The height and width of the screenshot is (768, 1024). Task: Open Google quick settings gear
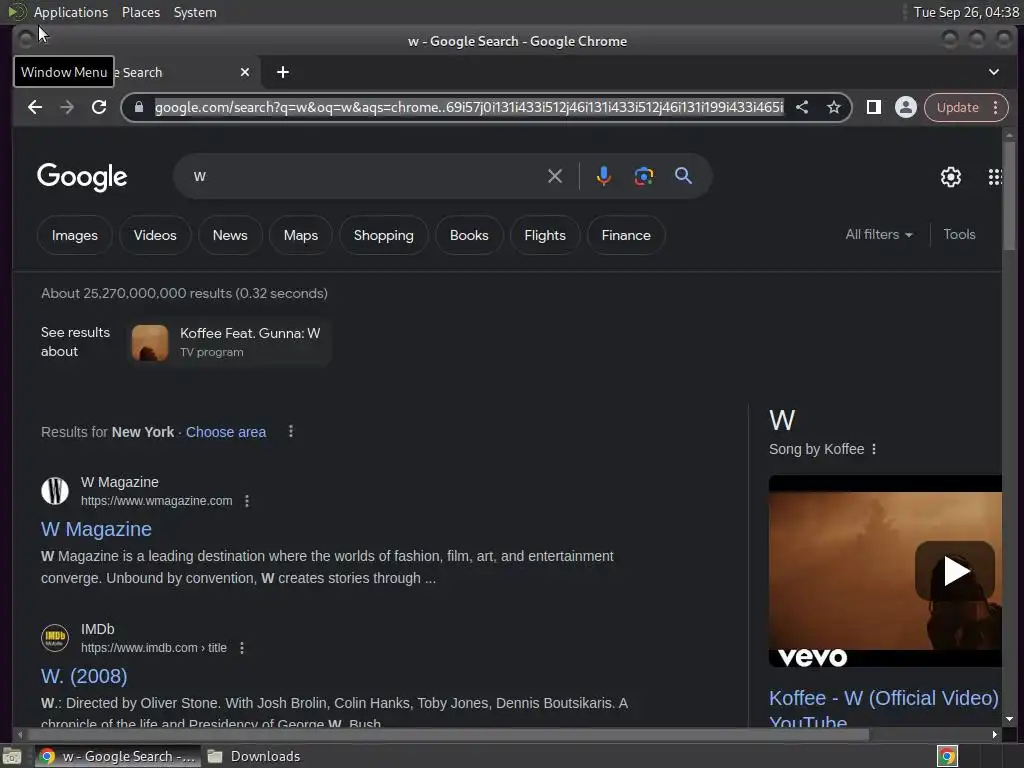coord(950,176)
